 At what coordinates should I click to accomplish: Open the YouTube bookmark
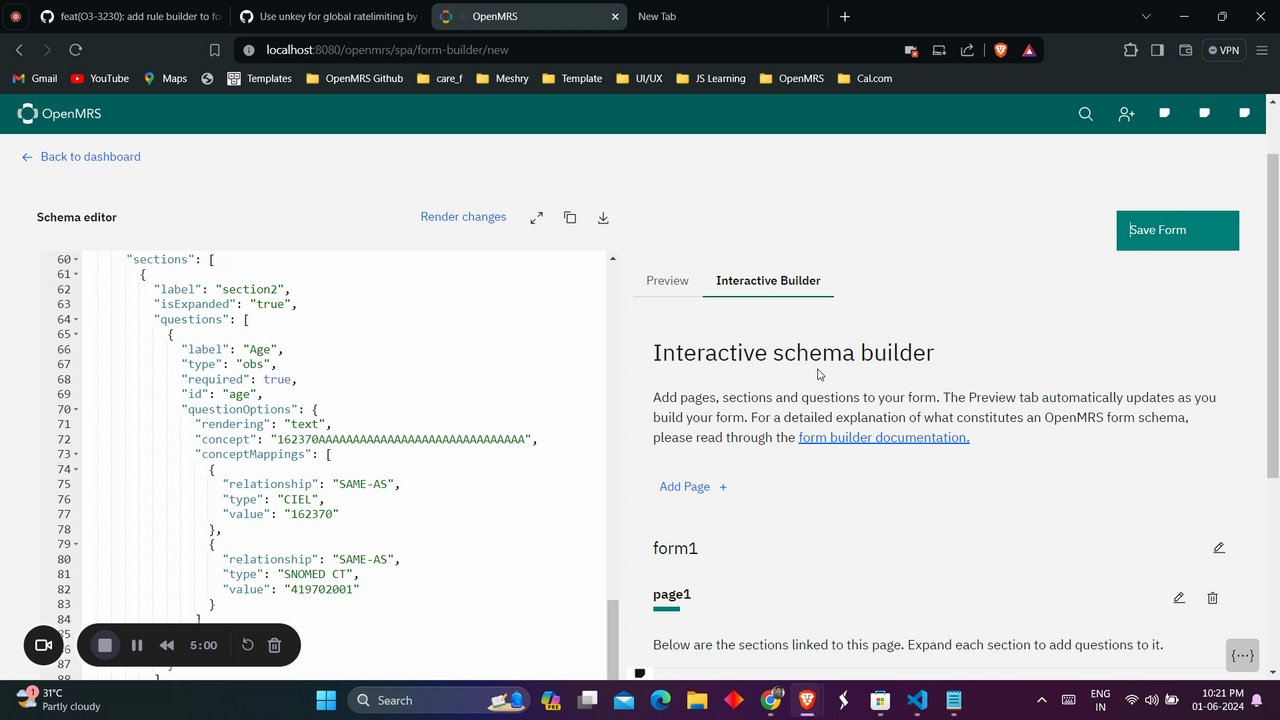coord(100,79)
